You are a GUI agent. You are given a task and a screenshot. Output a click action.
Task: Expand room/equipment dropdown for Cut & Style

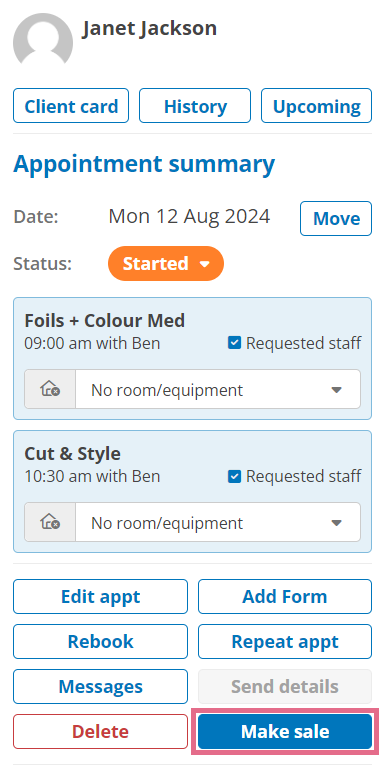(218, 522)
